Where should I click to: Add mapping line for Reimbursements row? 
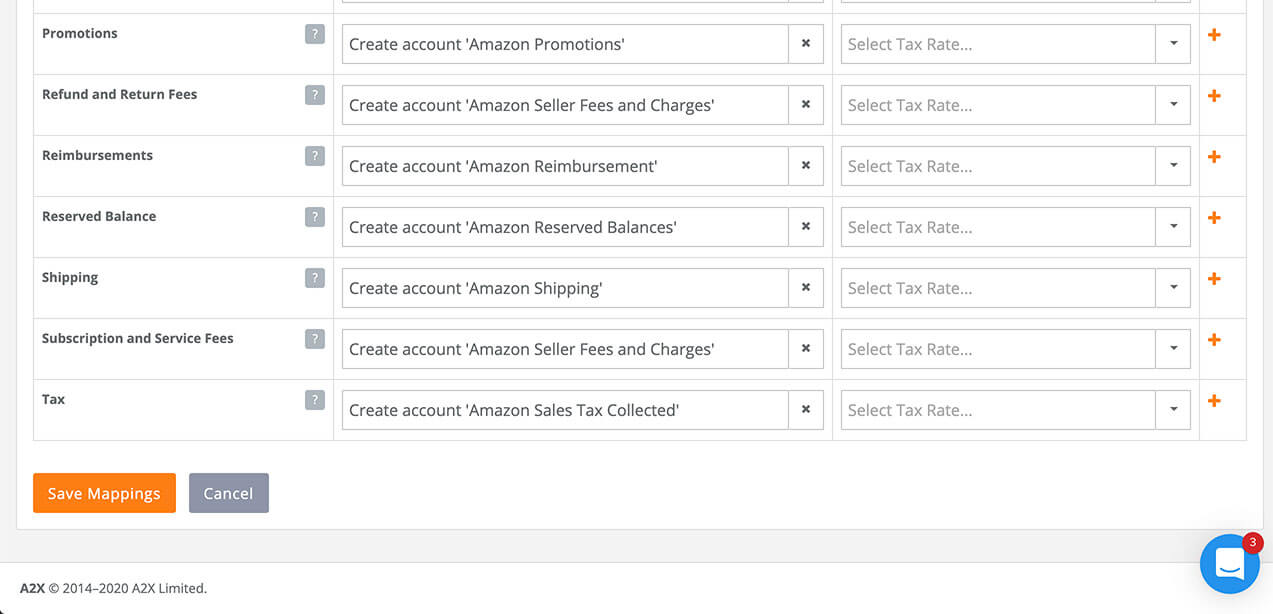[1214, 157]
